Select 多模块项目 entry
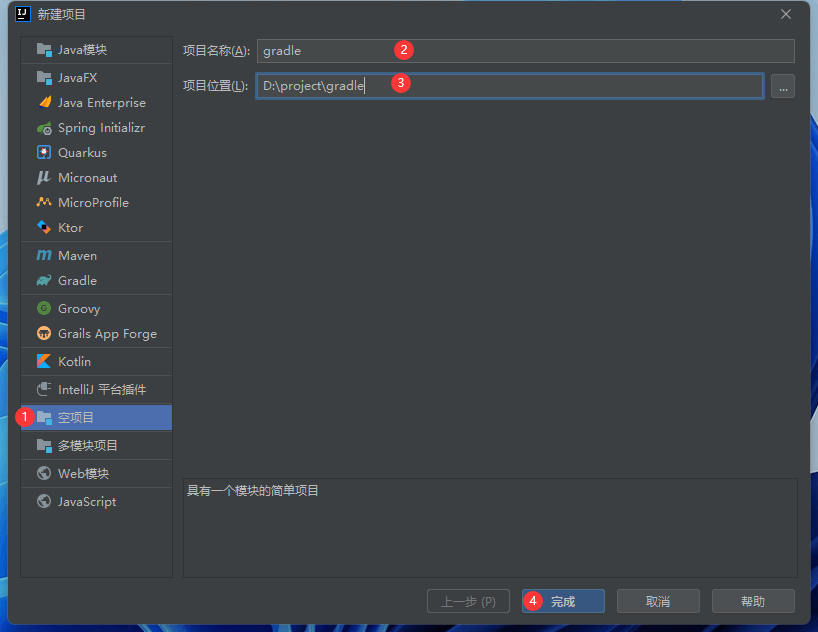Image resolution: width=818 pixels, height=632 pixels. click(x=97, y=446)
